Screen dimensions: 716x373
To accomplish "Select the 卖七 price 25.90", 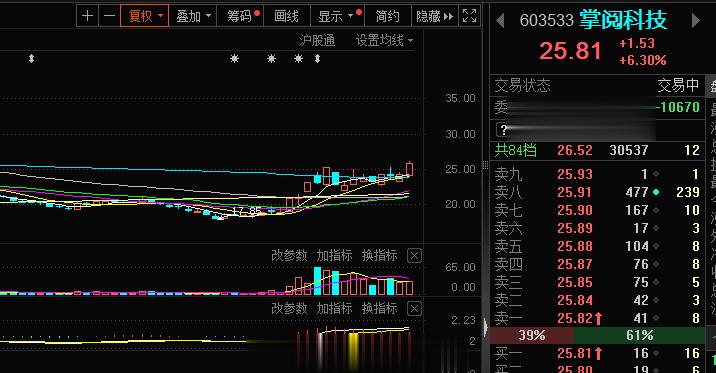I will click(574, 210).
